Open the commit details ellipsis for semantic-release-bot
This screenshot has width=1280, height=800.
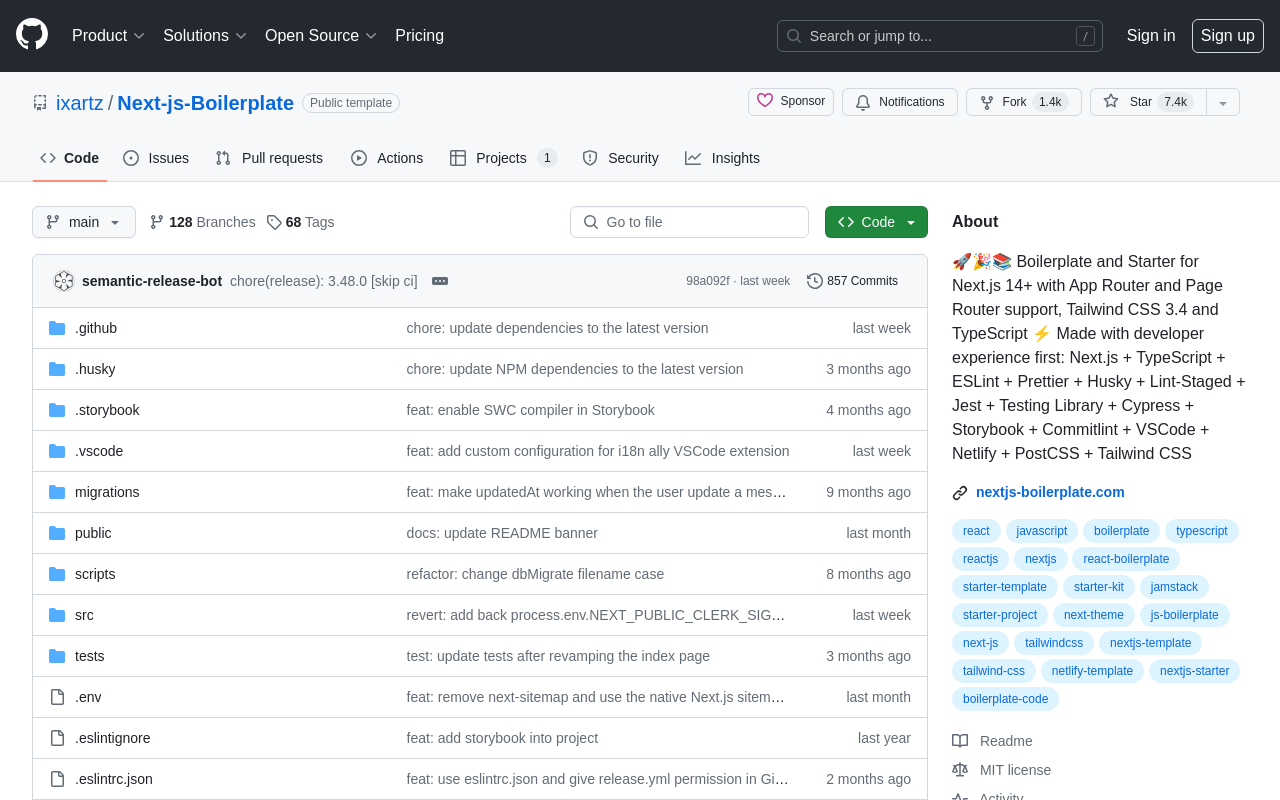click(439, 281)
